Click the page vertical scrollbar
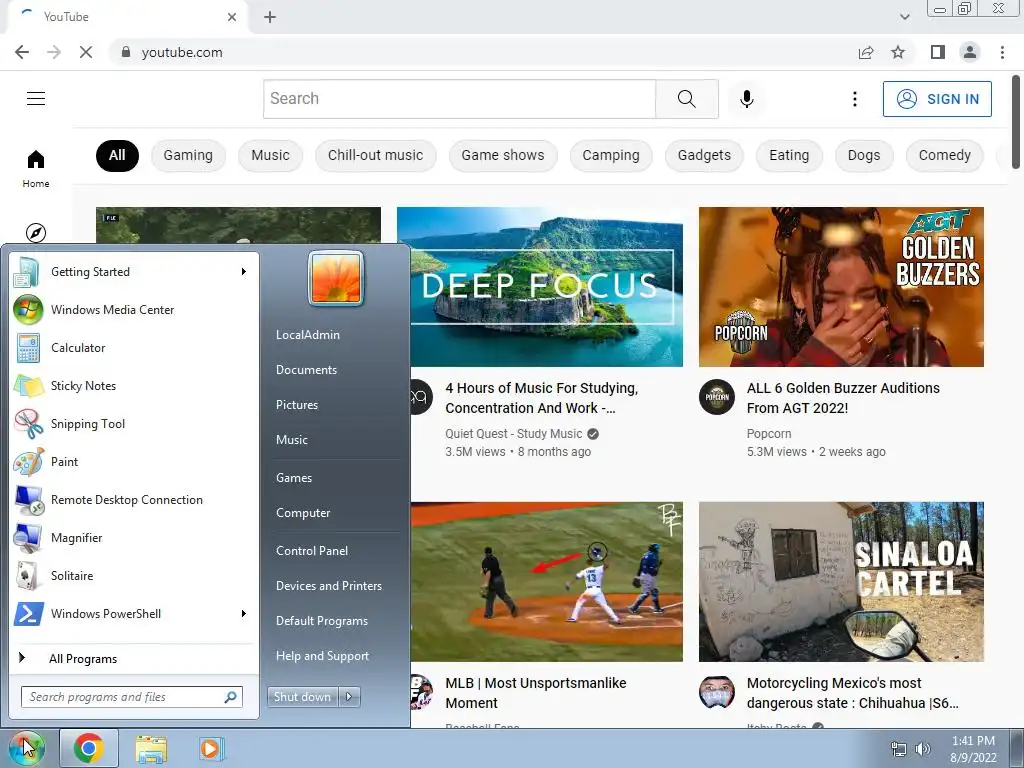Viewport: 1024px width, 768px height. point(1016,121)
